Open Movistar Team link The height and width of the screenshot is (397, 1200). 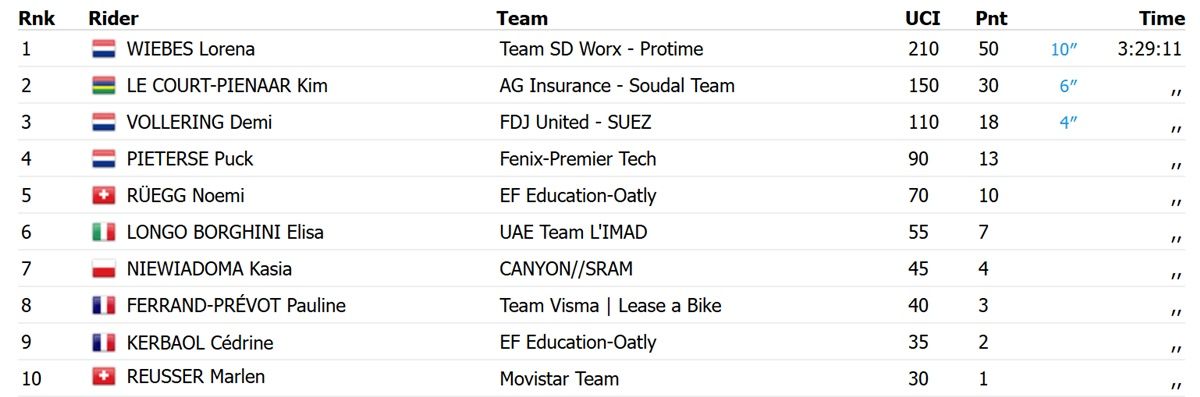[559, 379]
